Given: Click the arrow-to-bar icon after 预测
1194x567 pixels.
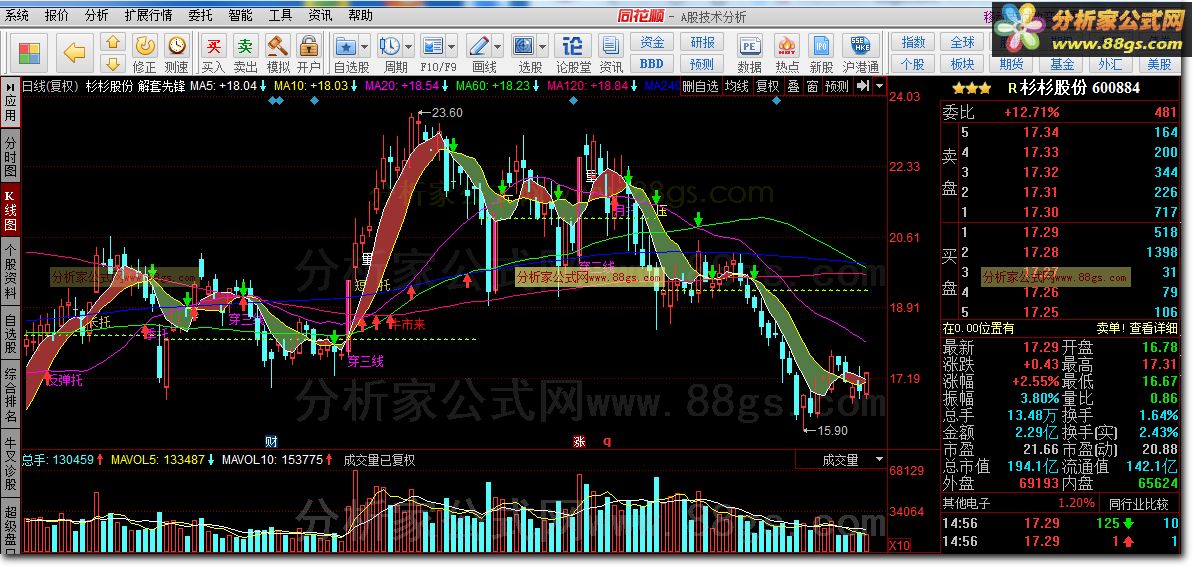Looking at the screenshot, I should (863, 86).
